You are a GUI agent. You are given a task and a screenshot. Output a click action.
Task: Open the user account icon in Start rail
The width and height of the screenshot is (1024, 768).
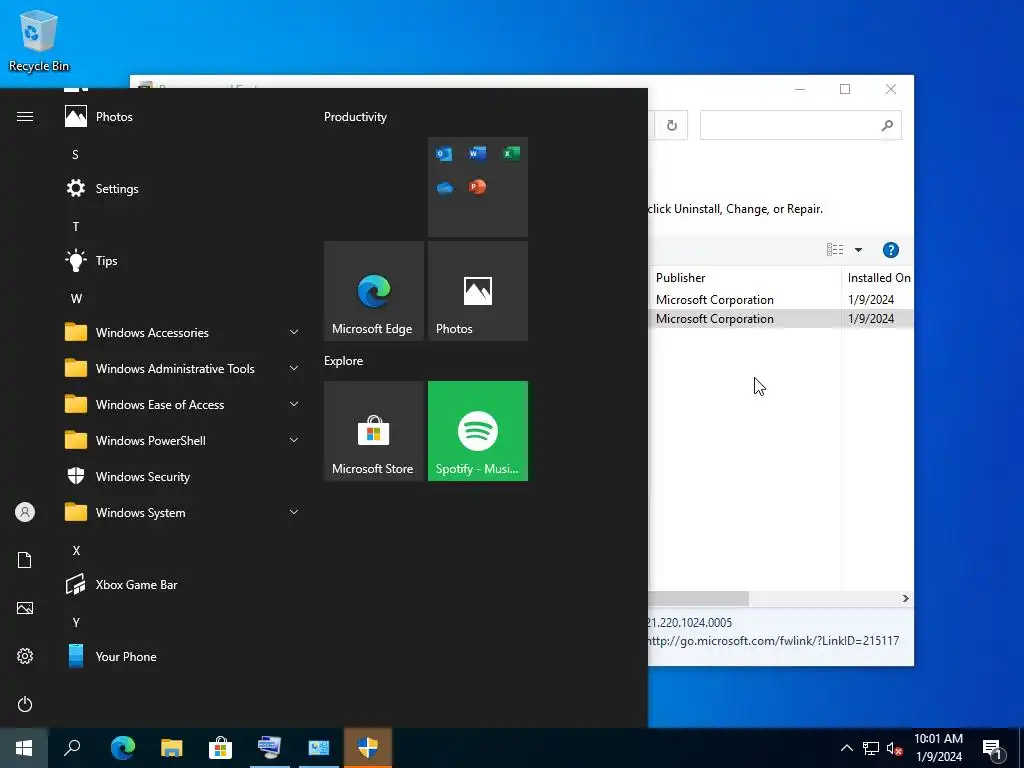(25, 512)
